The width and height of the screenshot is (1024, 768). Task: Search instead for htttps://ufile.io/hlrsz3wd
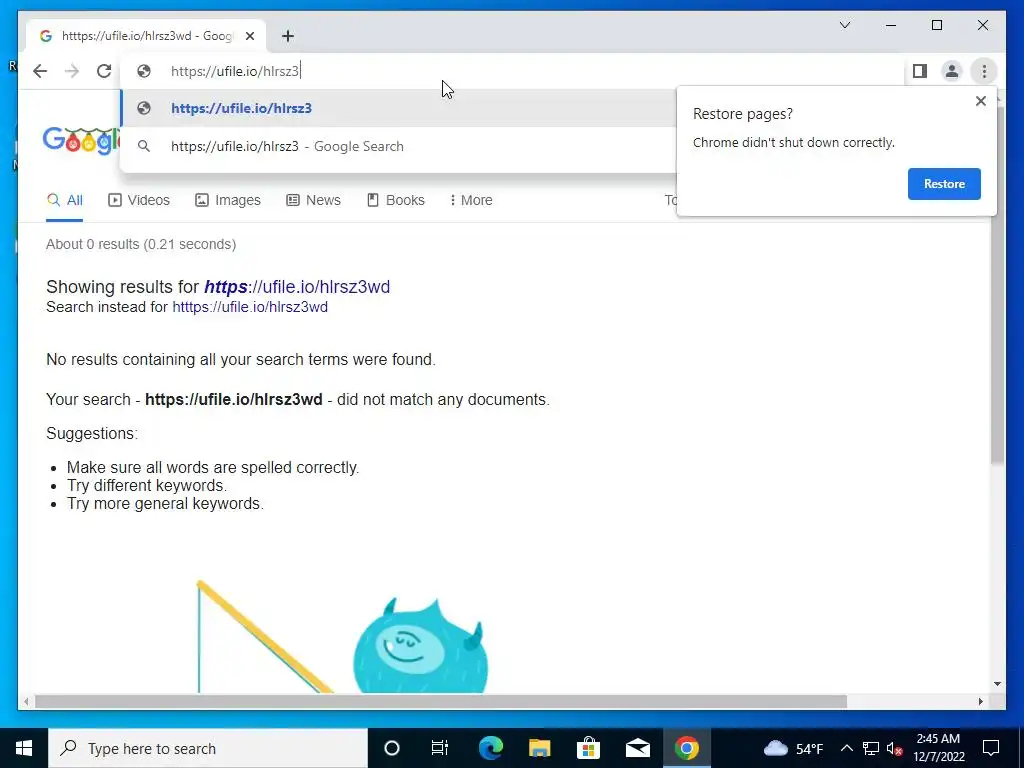250,307
